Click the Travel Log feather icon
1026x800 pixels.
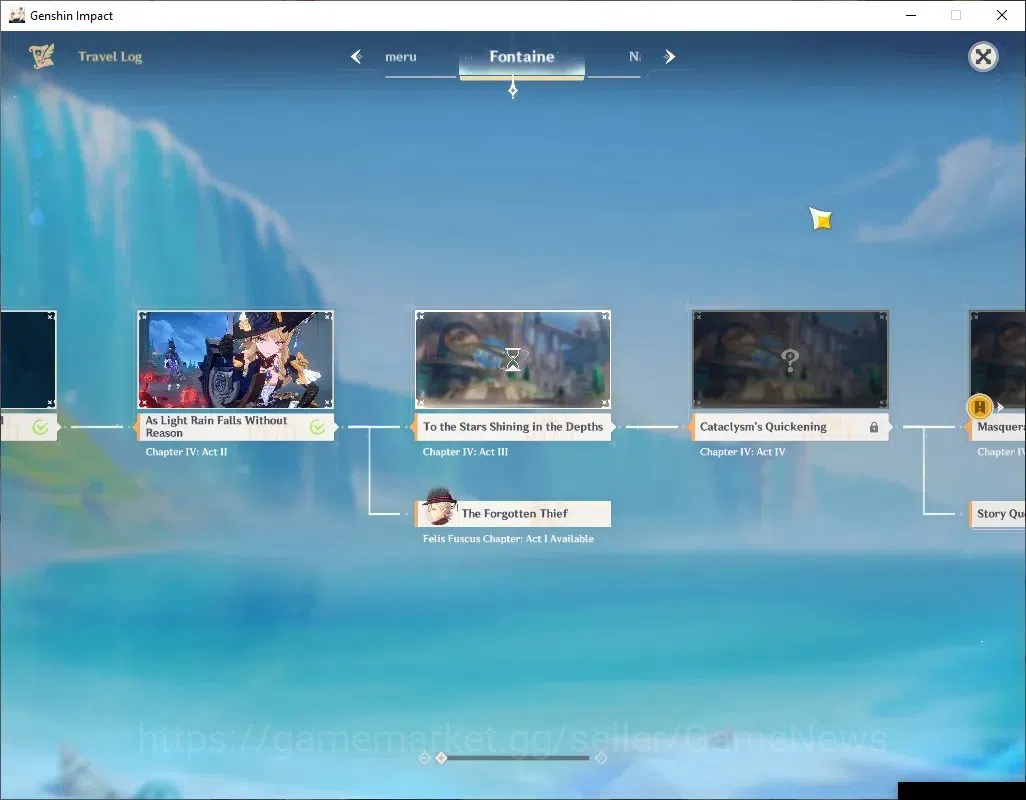[x=42, y=56]
